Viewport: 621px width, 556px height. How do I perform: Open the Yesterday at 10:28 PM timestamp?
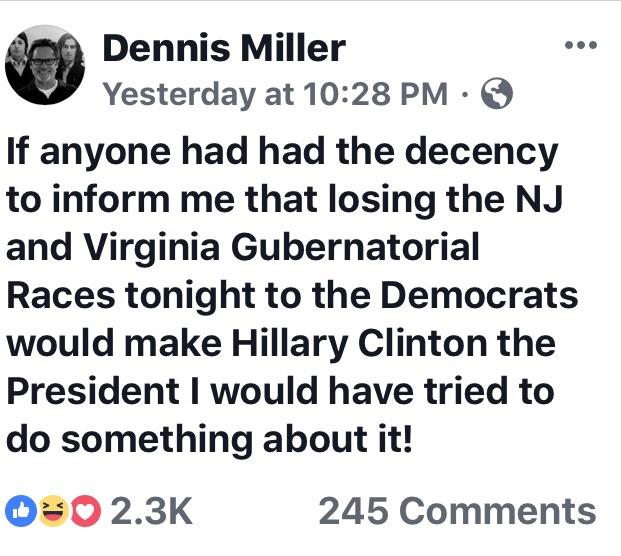point(276,95)
